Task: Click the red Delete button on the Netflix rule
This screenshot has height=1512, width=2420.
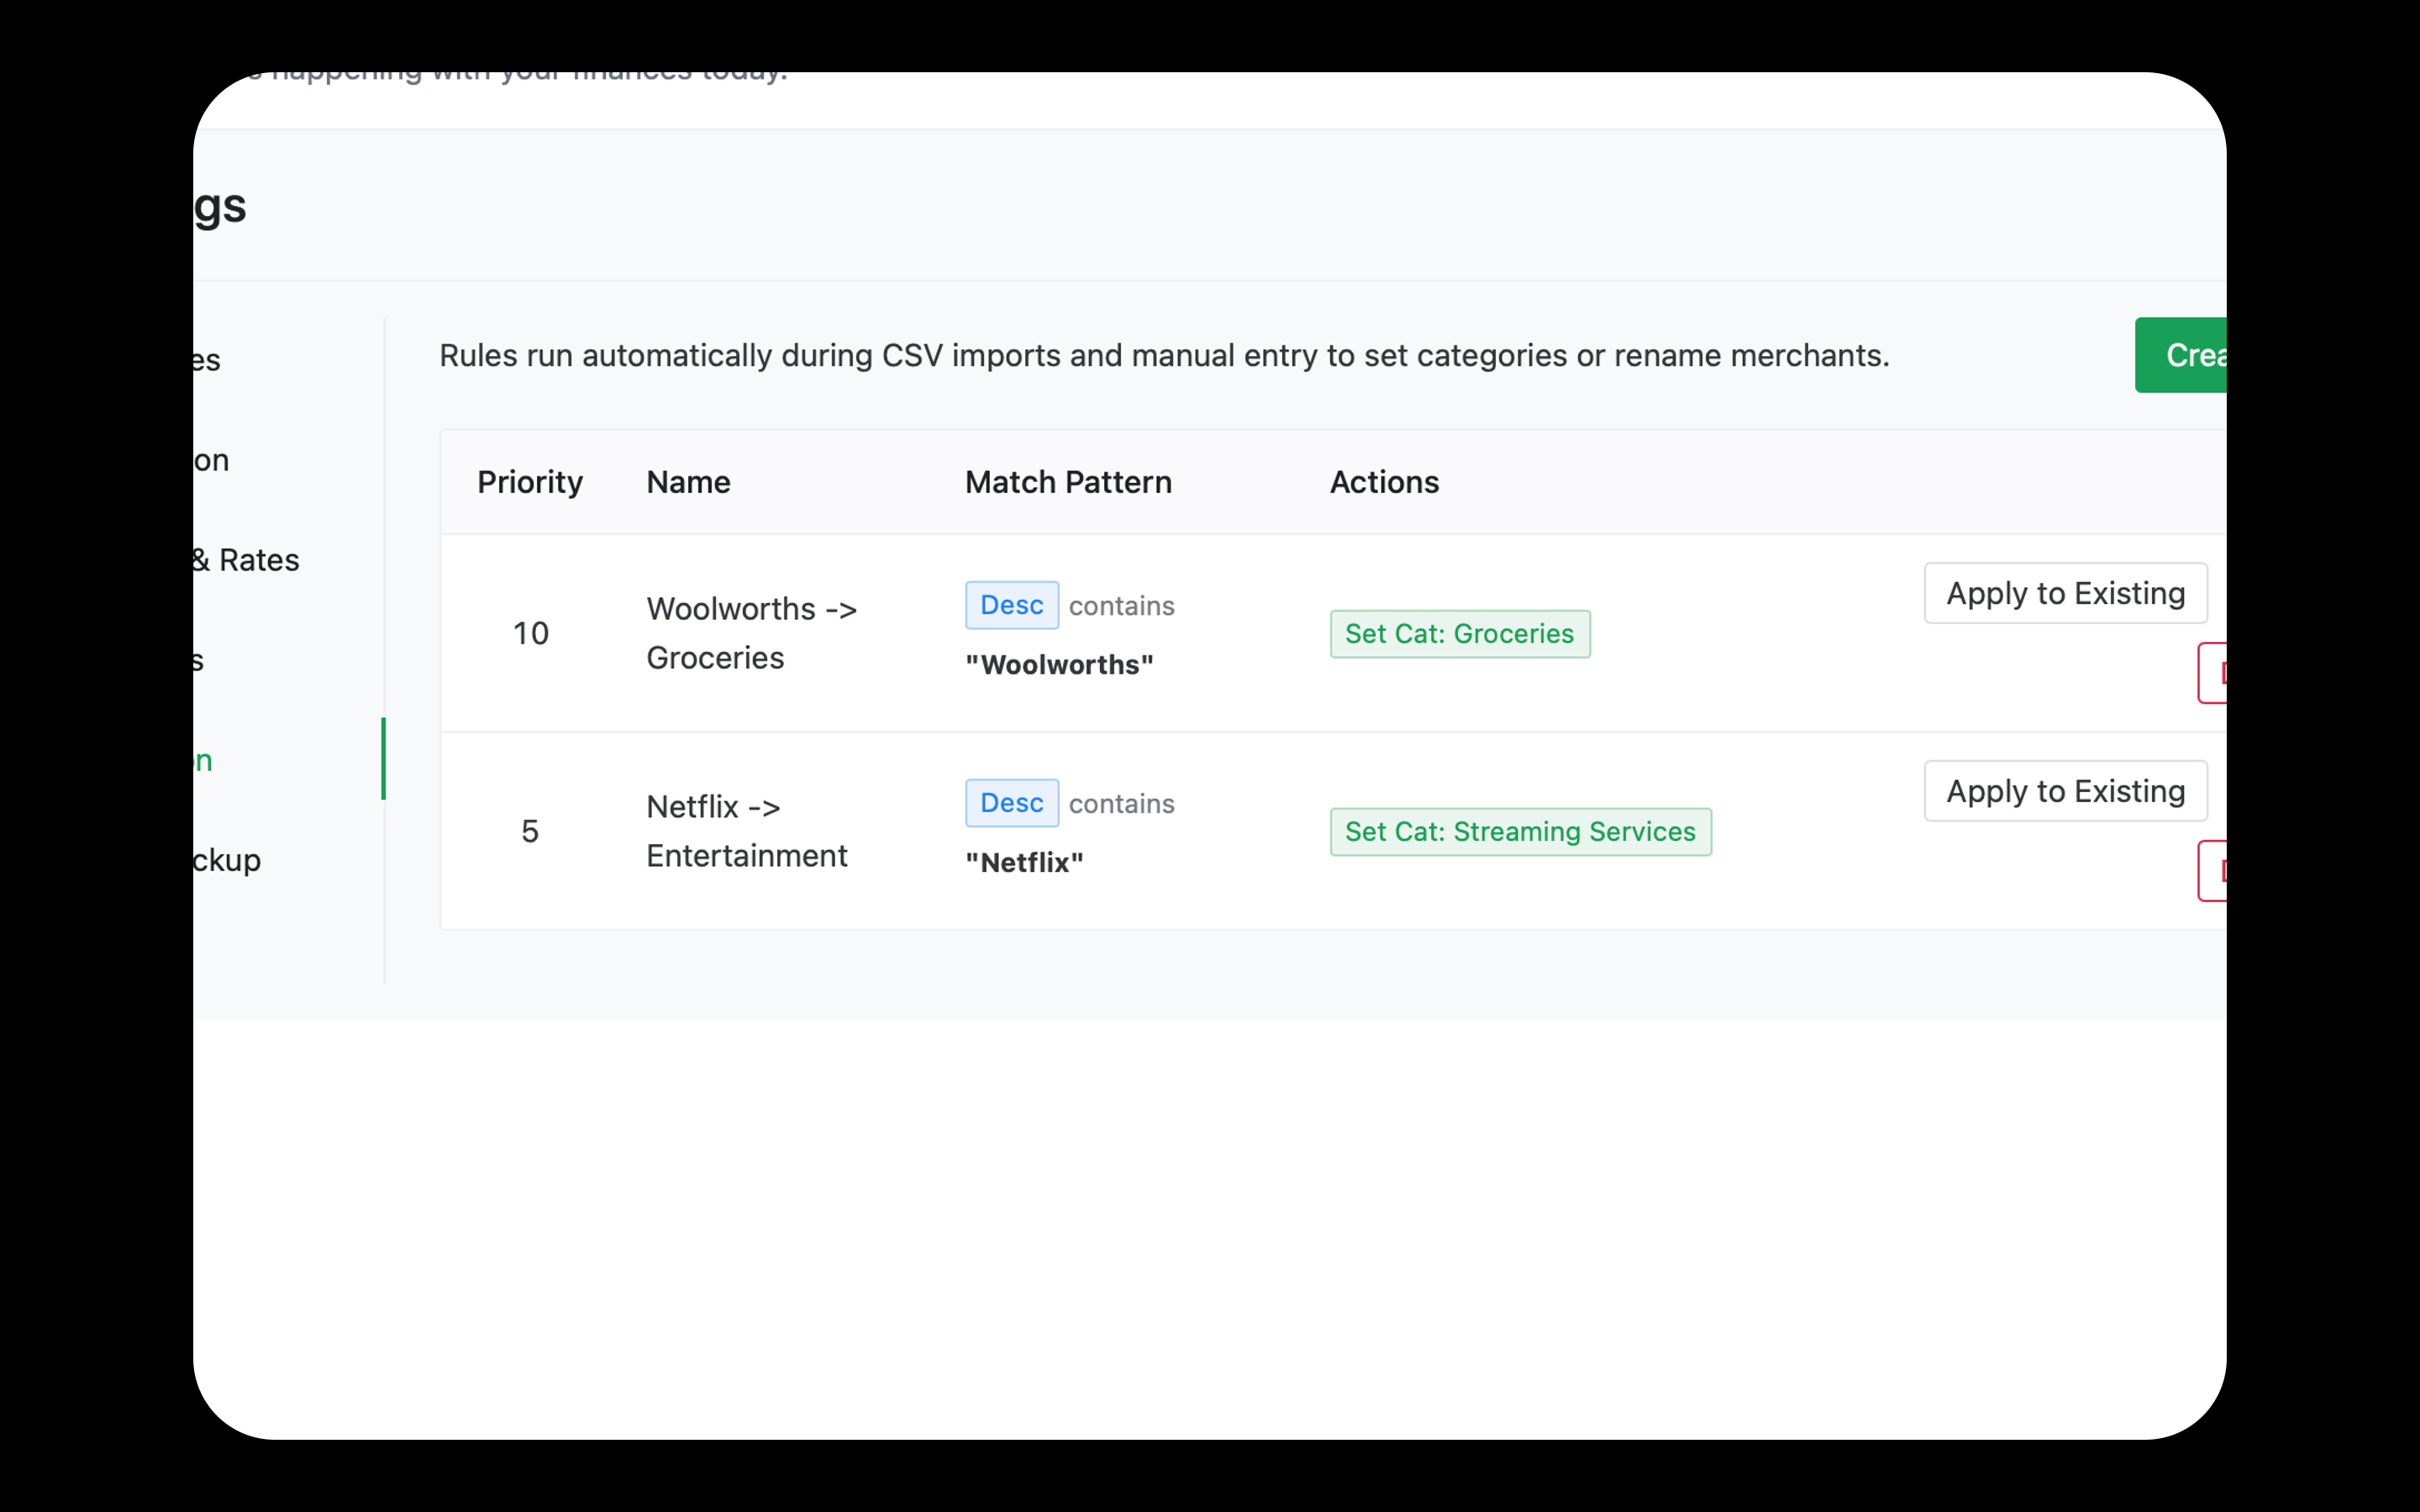Action: 2214,870
